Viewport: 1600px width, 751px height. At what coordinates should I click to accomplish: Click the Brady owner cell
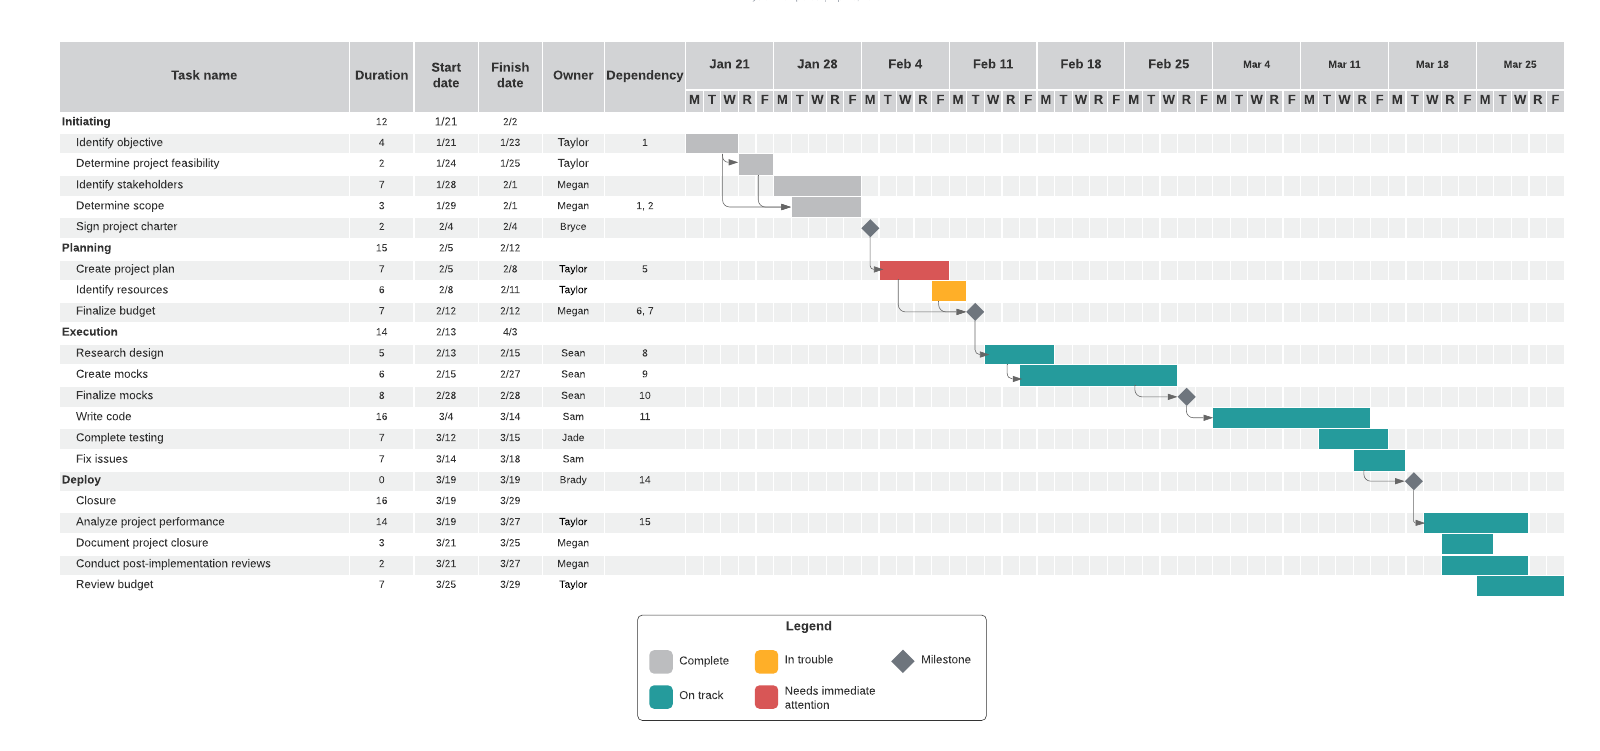pos(573,480)
